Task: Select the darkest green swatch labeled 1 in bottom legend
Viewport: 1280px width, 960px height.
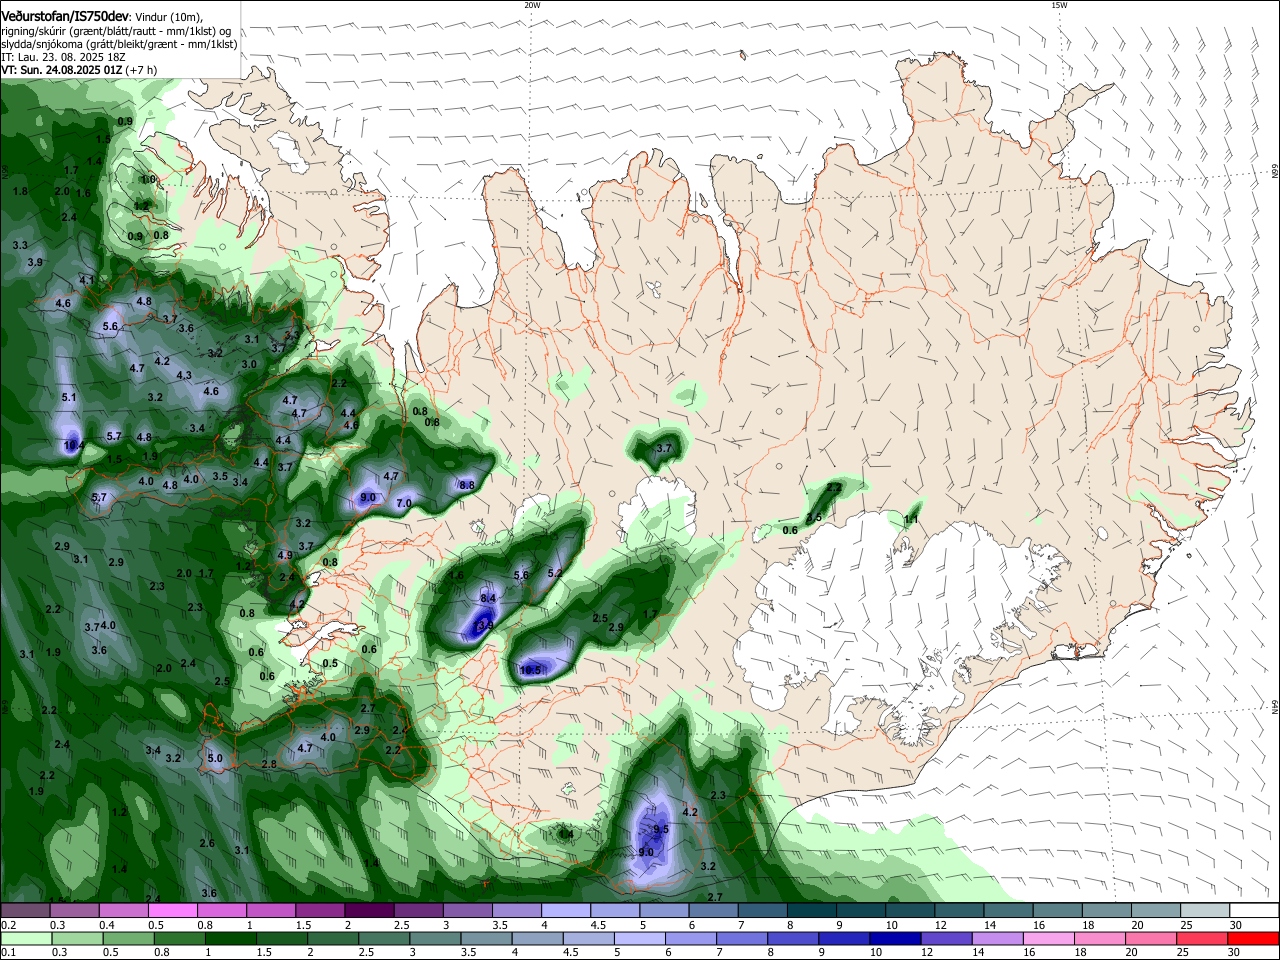Action: [x=230, y=938]
